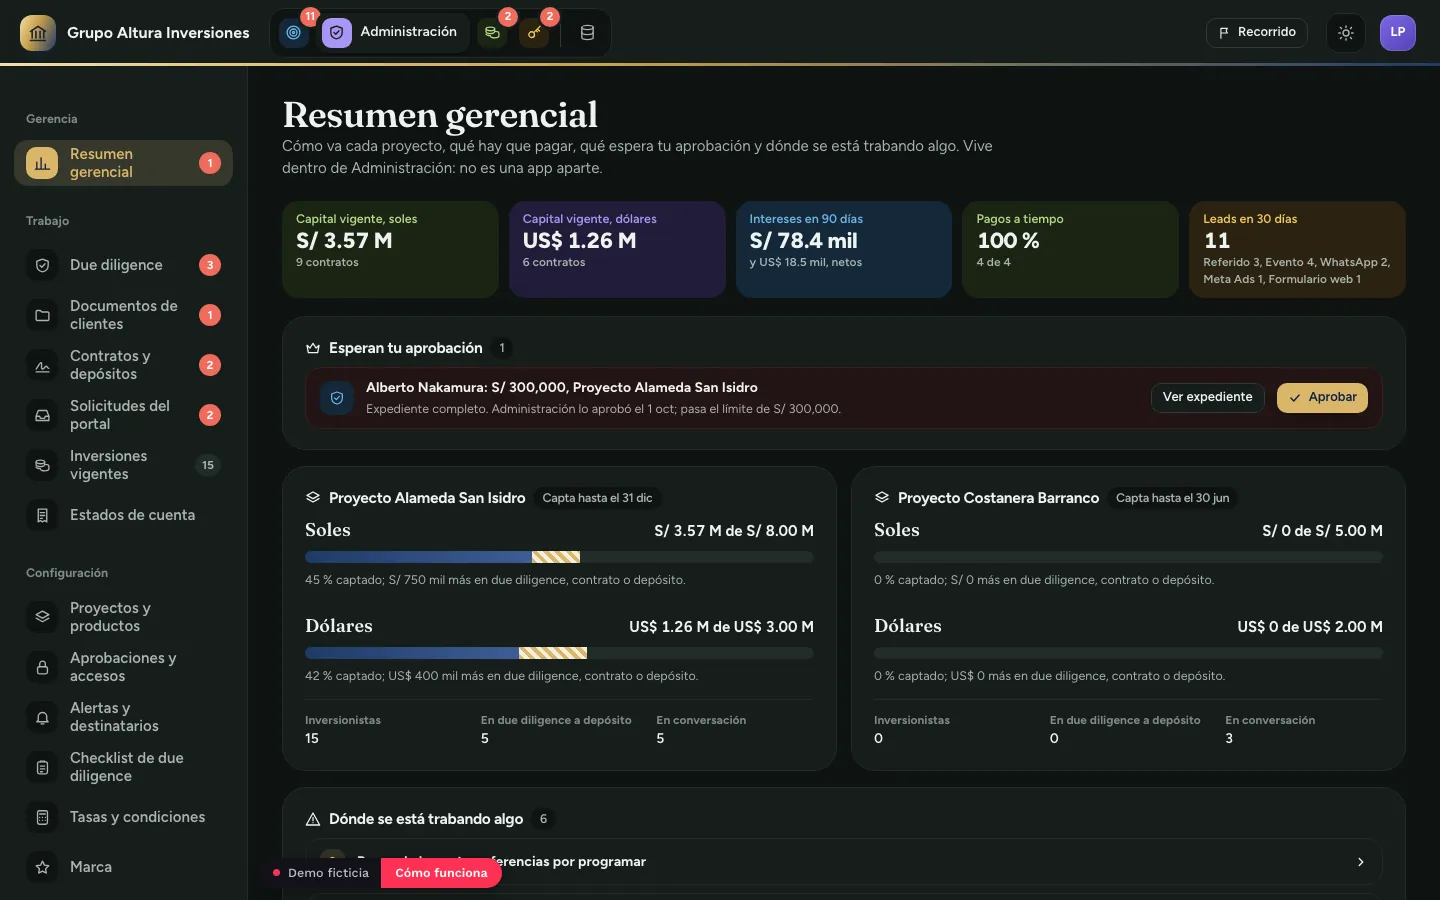Viewport: 1440px width, 900px height.
Task: Click the Proyecto Alameda San Isidro heading
Action: click(x=427, y=498)
